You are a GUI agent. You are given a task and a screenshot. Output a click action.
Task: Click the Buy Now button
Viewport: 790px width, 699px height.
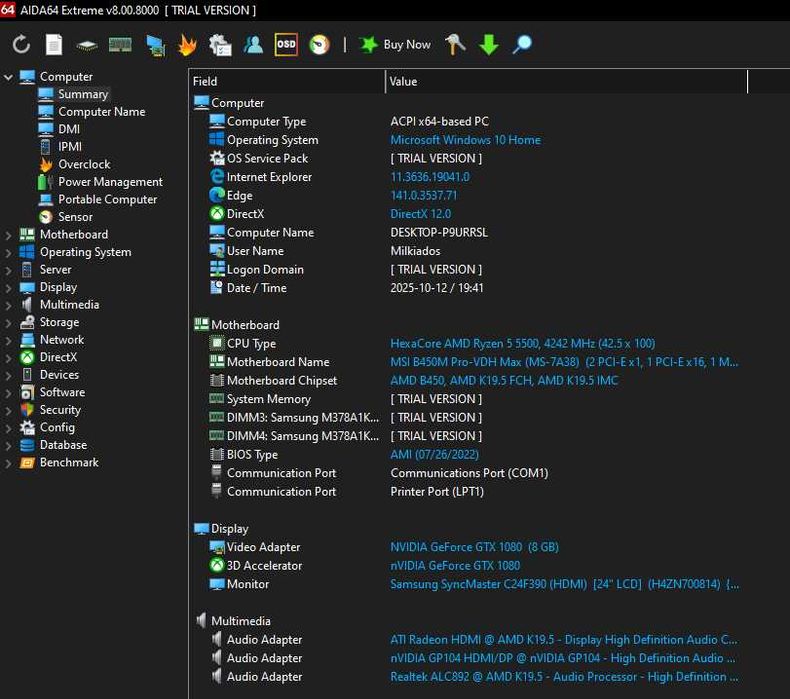coord(395,45)
